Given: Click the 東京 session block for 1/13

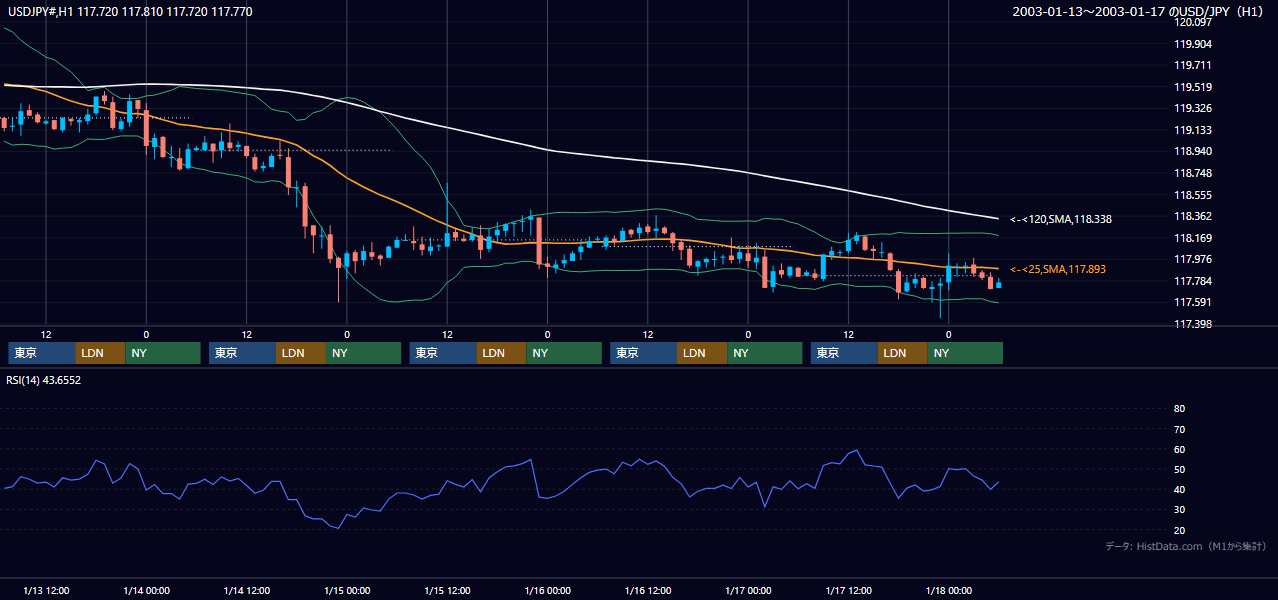Looking at the screenshot, I should tap(42, 353).
